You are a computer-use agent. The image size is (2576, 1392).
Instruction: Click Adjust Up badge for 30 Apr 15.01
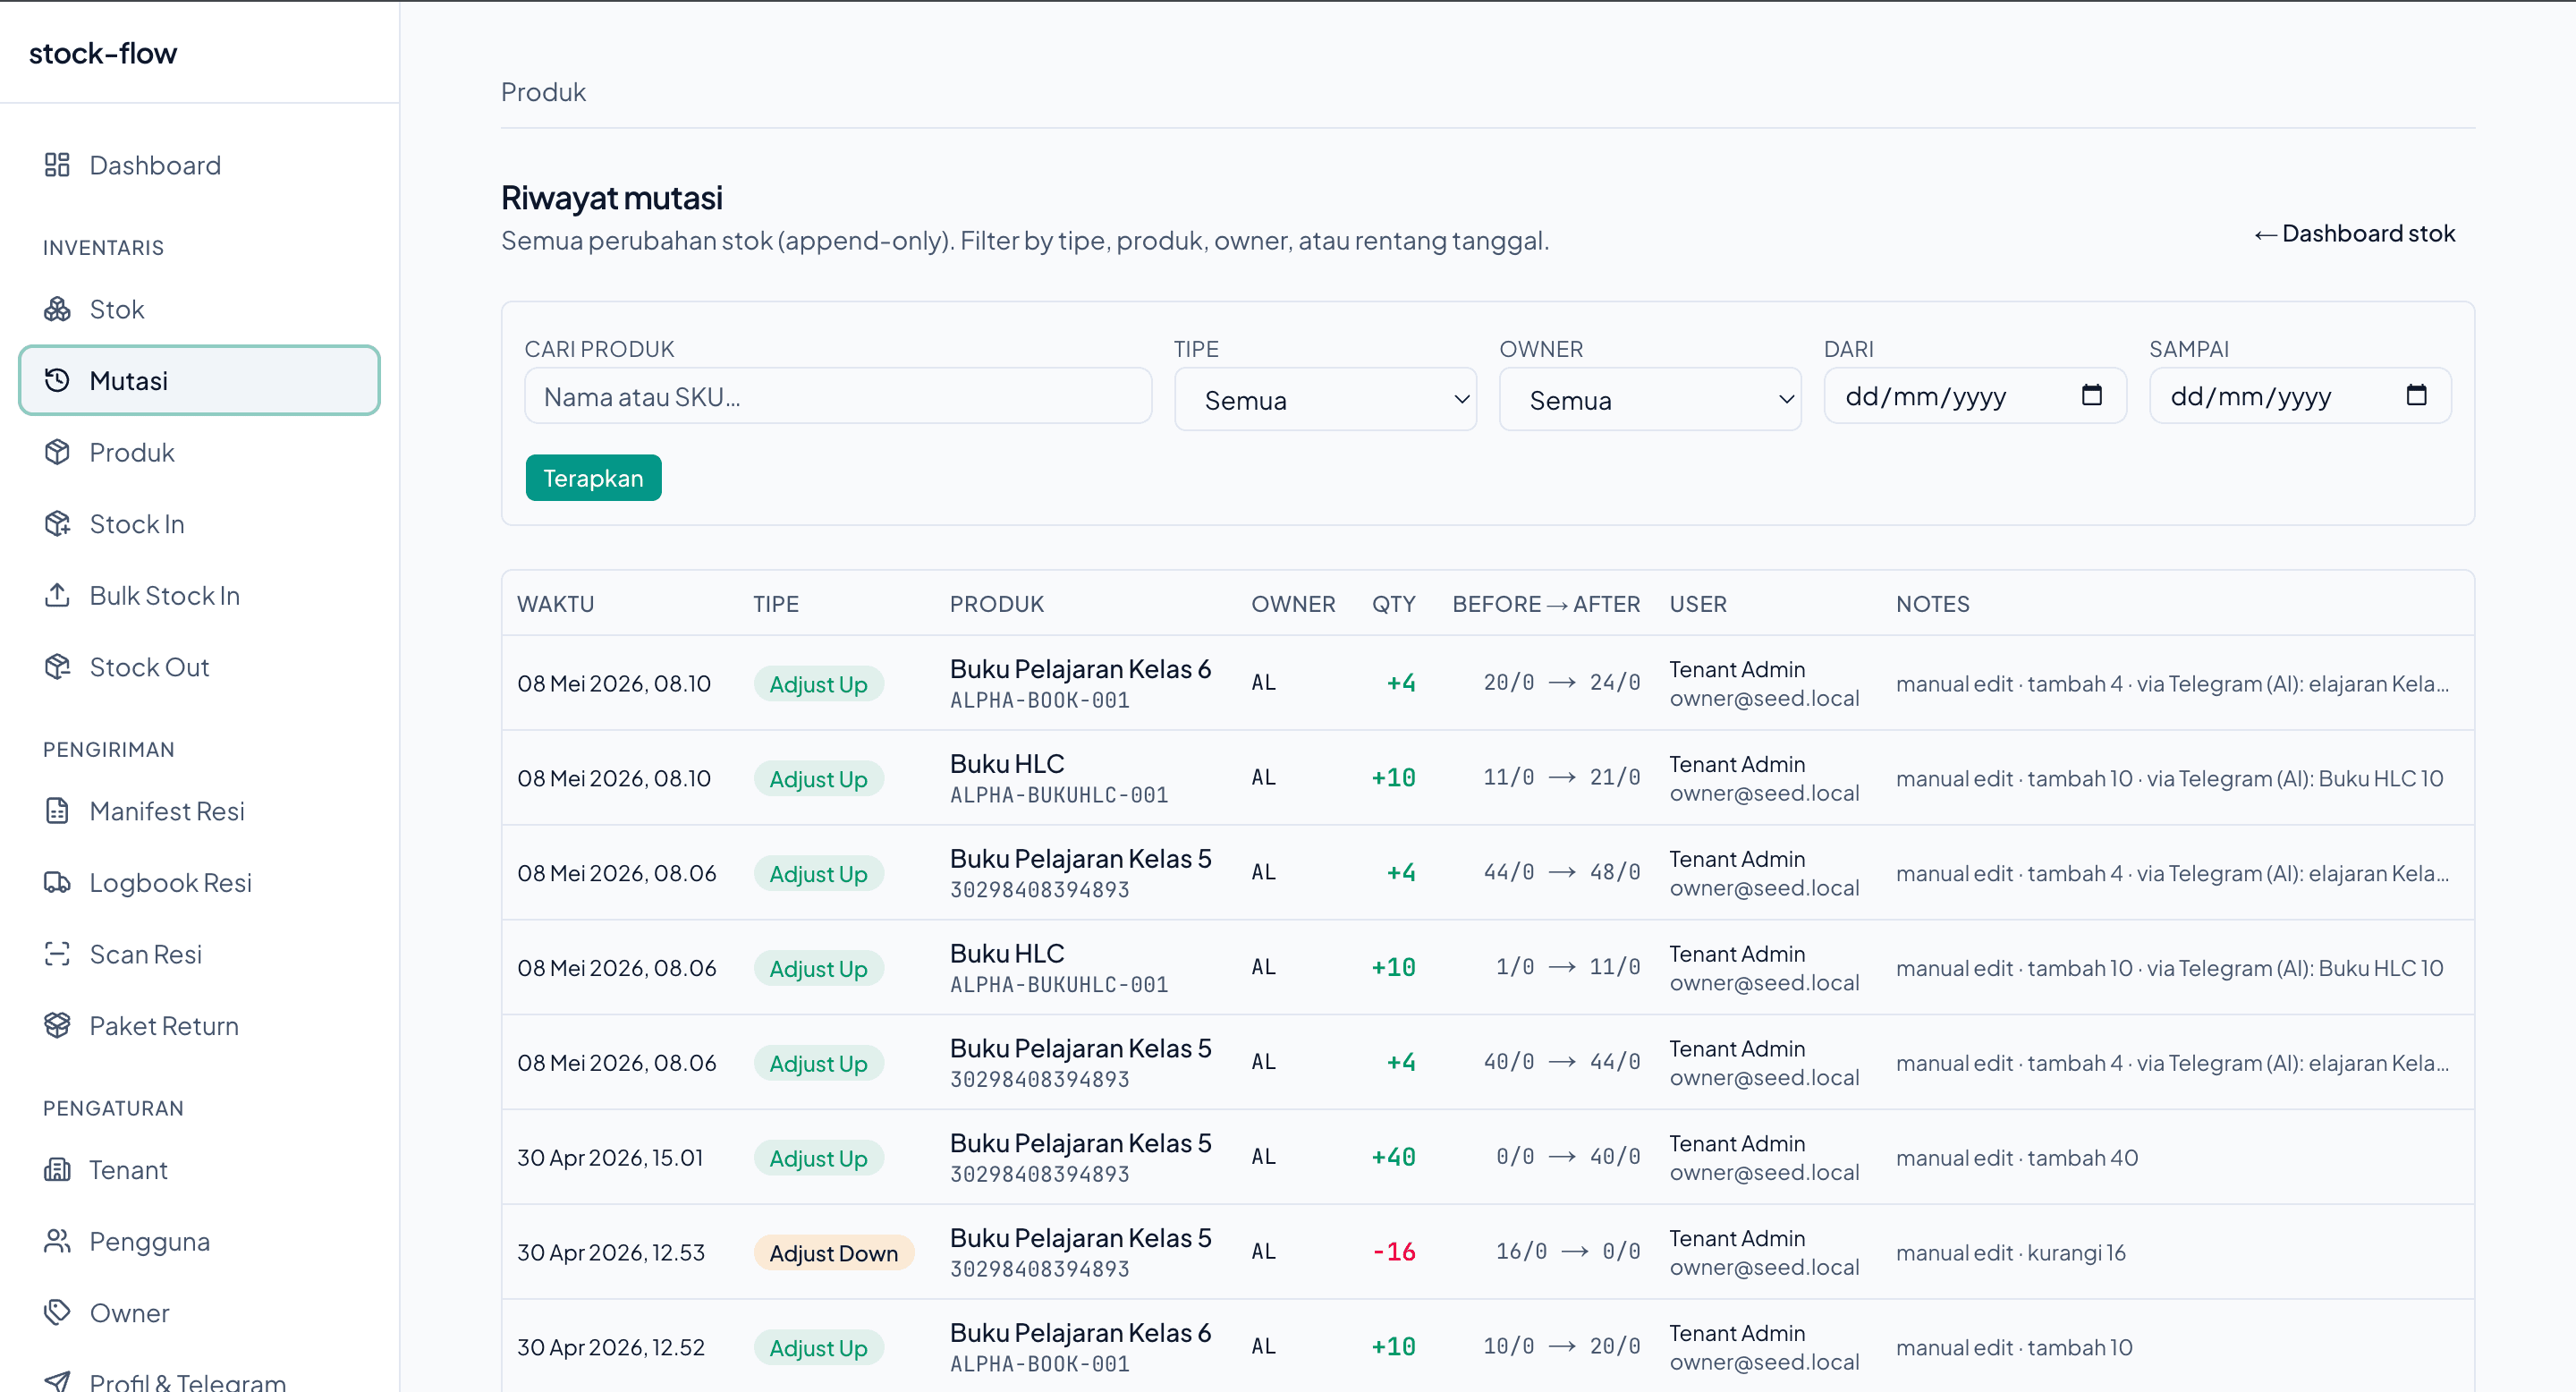coord(818,1158)
